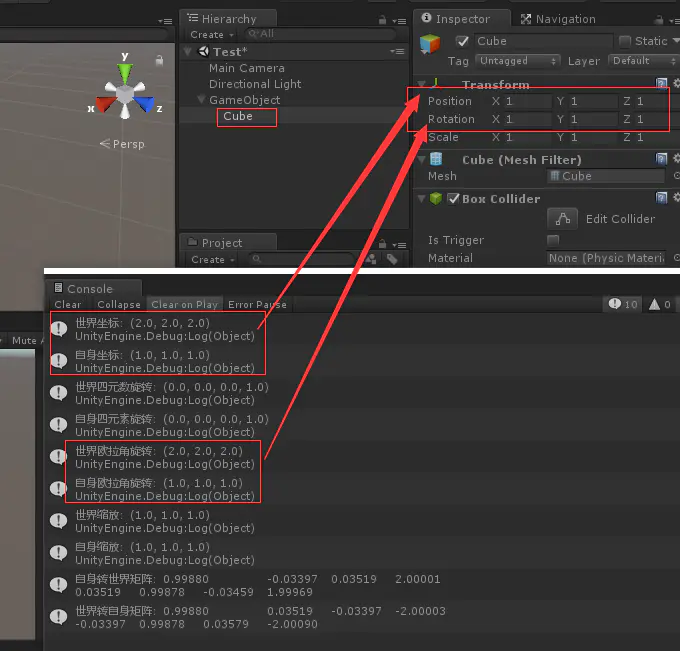Viewport: 680px width, 651px height.
Task: Select Cube in Hierarchy
Action: [238, 116]
